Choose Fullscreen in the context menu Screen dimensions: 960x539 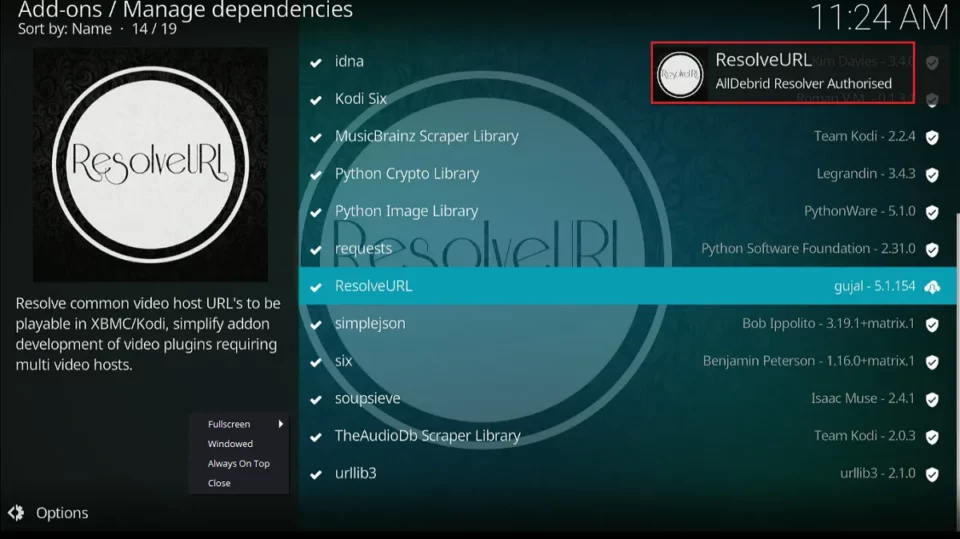[229, 424]
